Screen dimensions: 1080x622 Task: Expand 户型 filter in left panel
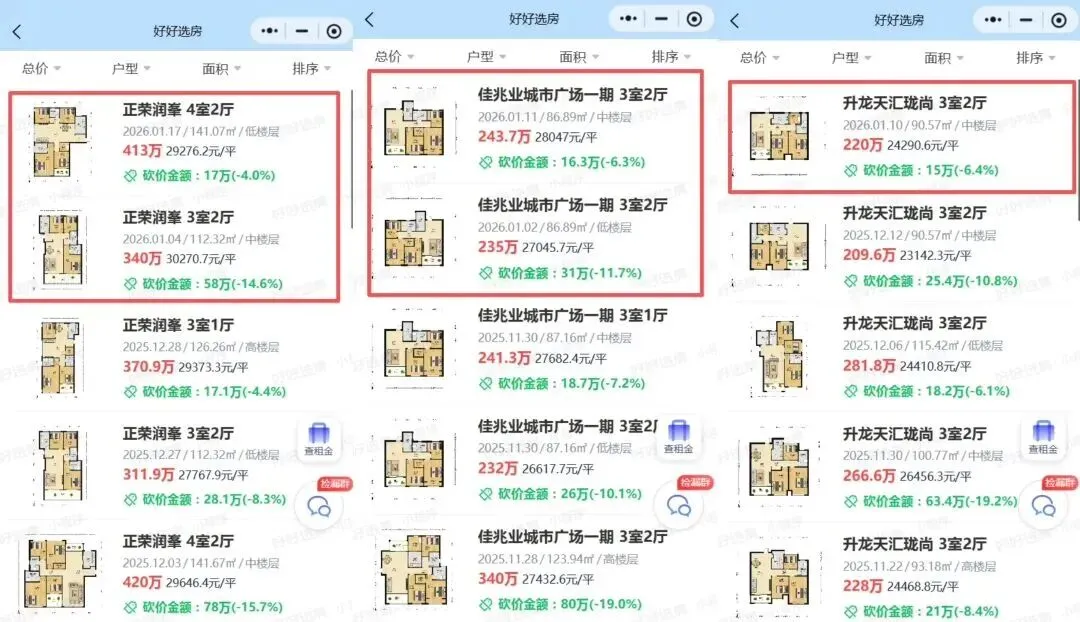click(x=131, y=68)
